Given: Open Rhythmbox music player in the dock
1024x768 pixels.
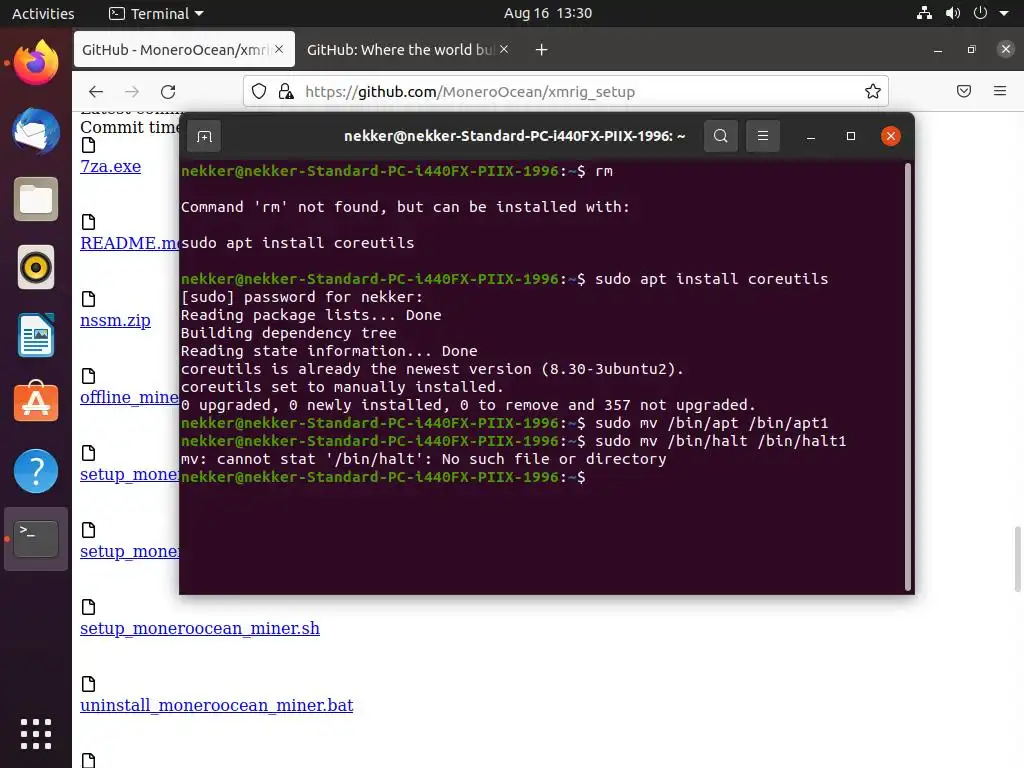Looking at the screenshot, I should (36, 267).
